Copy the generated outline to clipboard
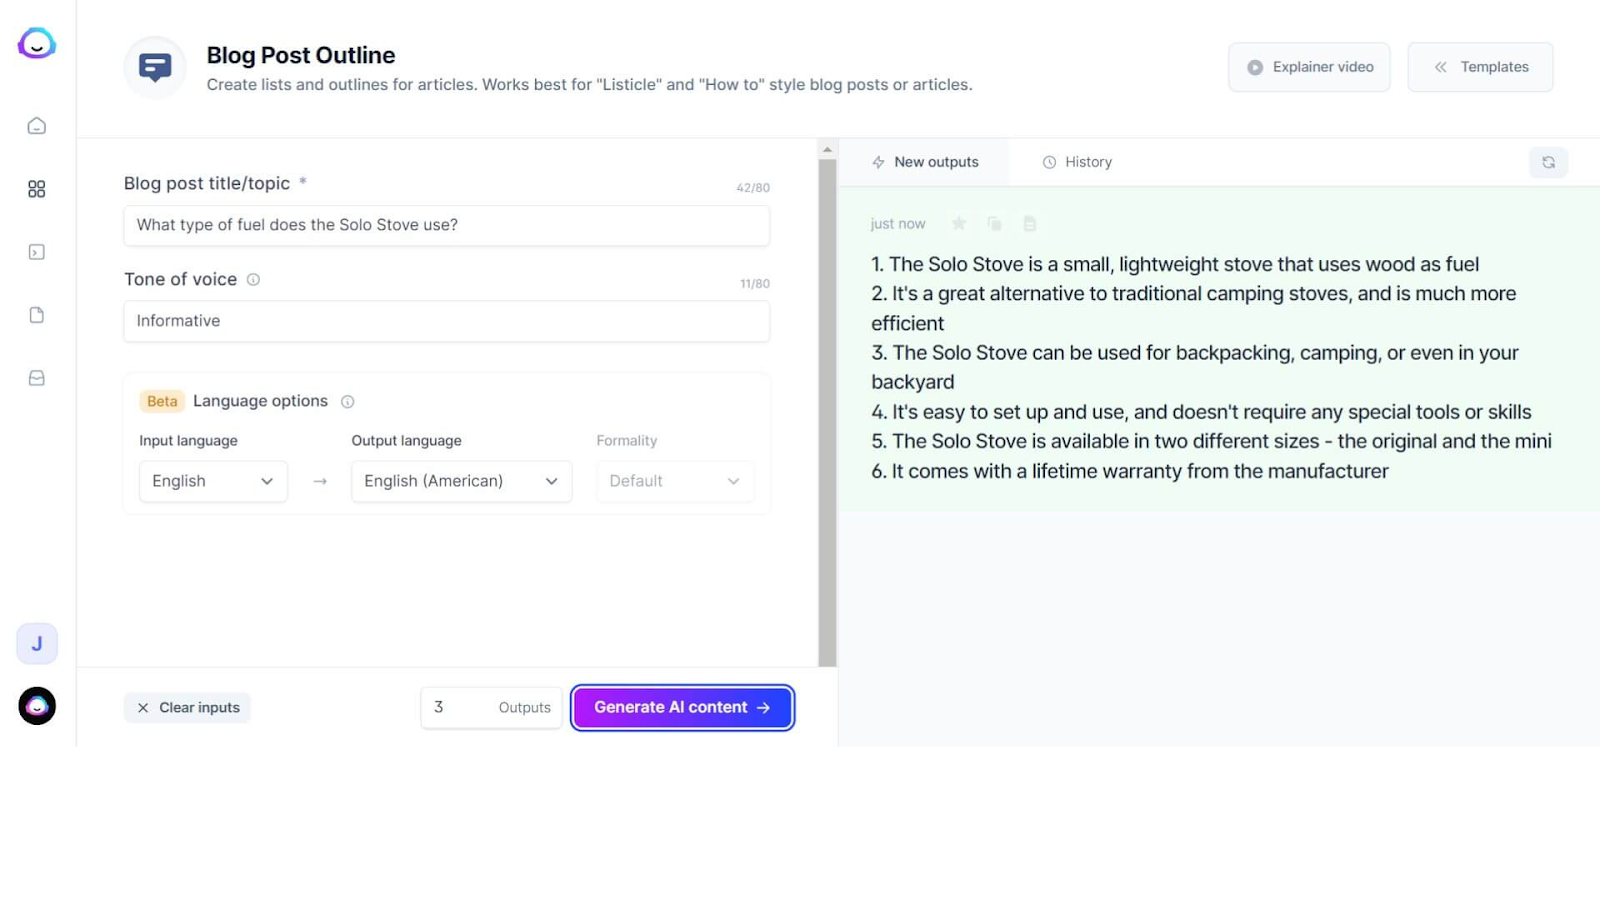This screenshot has height=900, width=1600. click(x=994, y=224)
